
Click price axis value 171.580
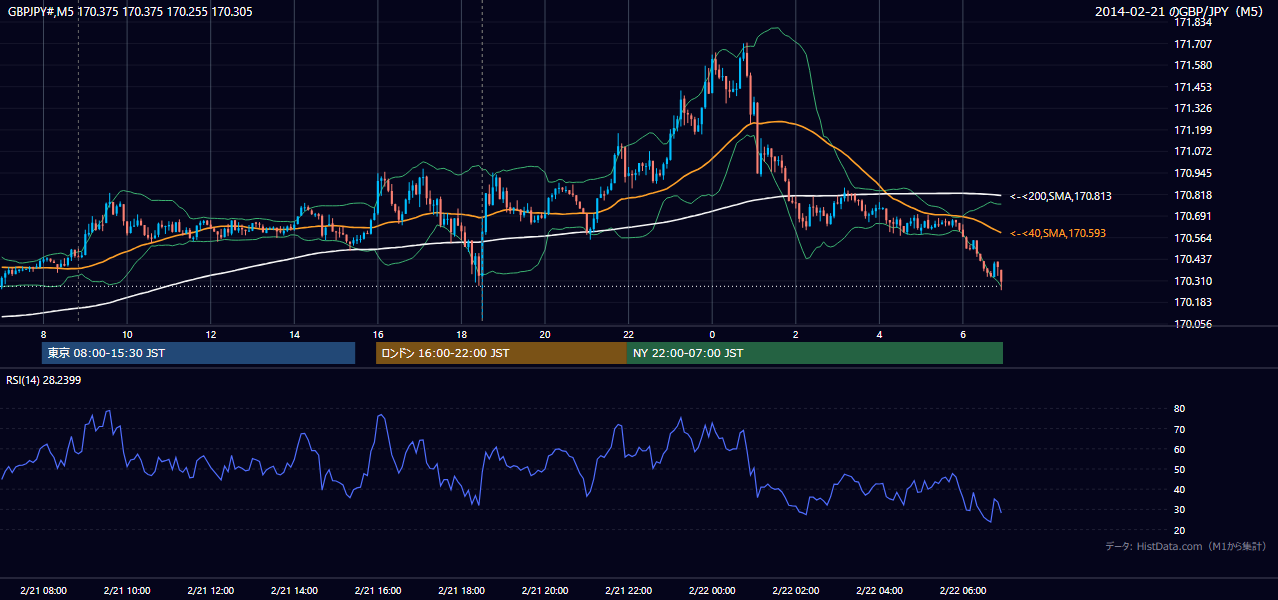pyautogui.click(x=1192, y=65)
